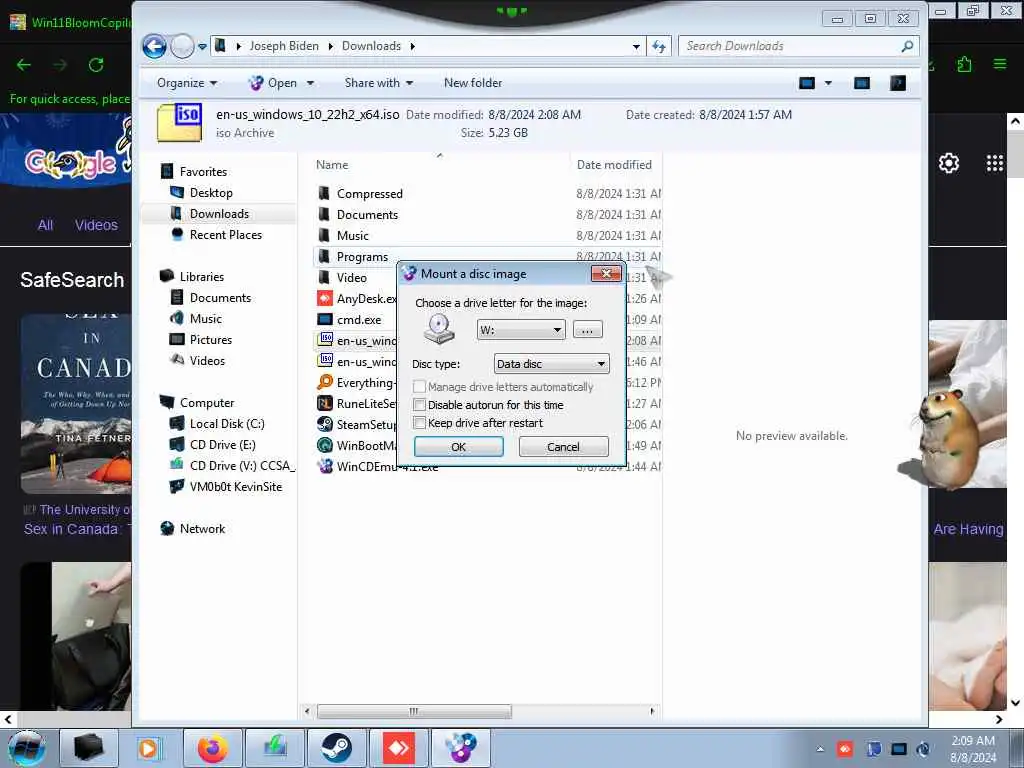
Task: Open CD Drive (E:) in navigation pane
Action: click(222, 445)
